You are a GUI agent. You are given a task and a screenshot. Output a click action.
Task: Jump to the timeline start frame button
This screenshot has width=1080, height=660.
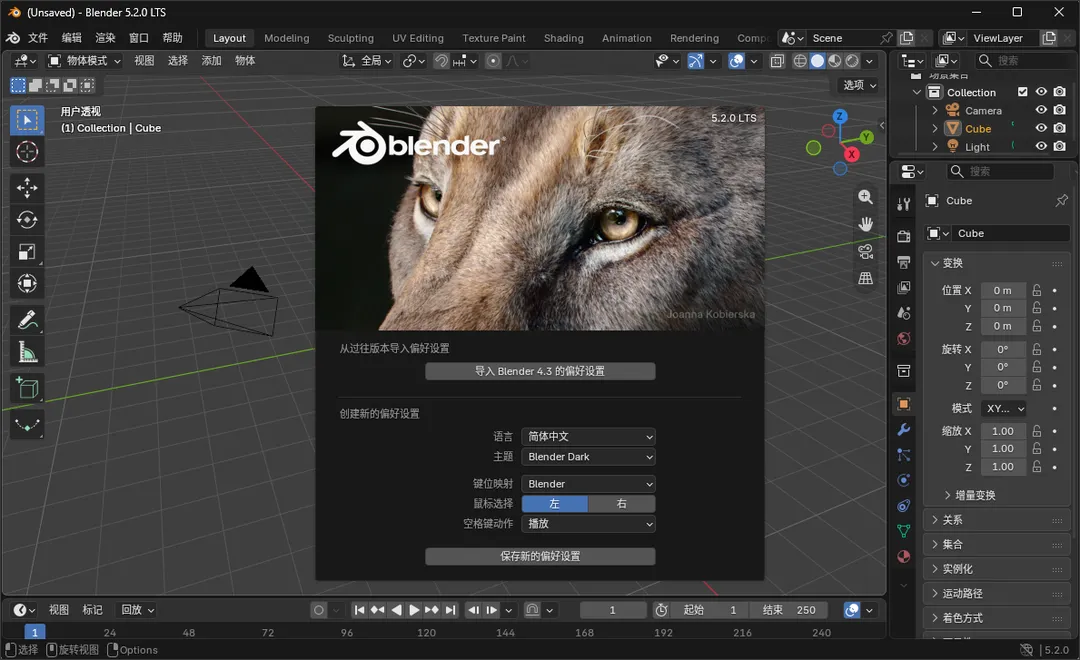click(x=359, y=610)
